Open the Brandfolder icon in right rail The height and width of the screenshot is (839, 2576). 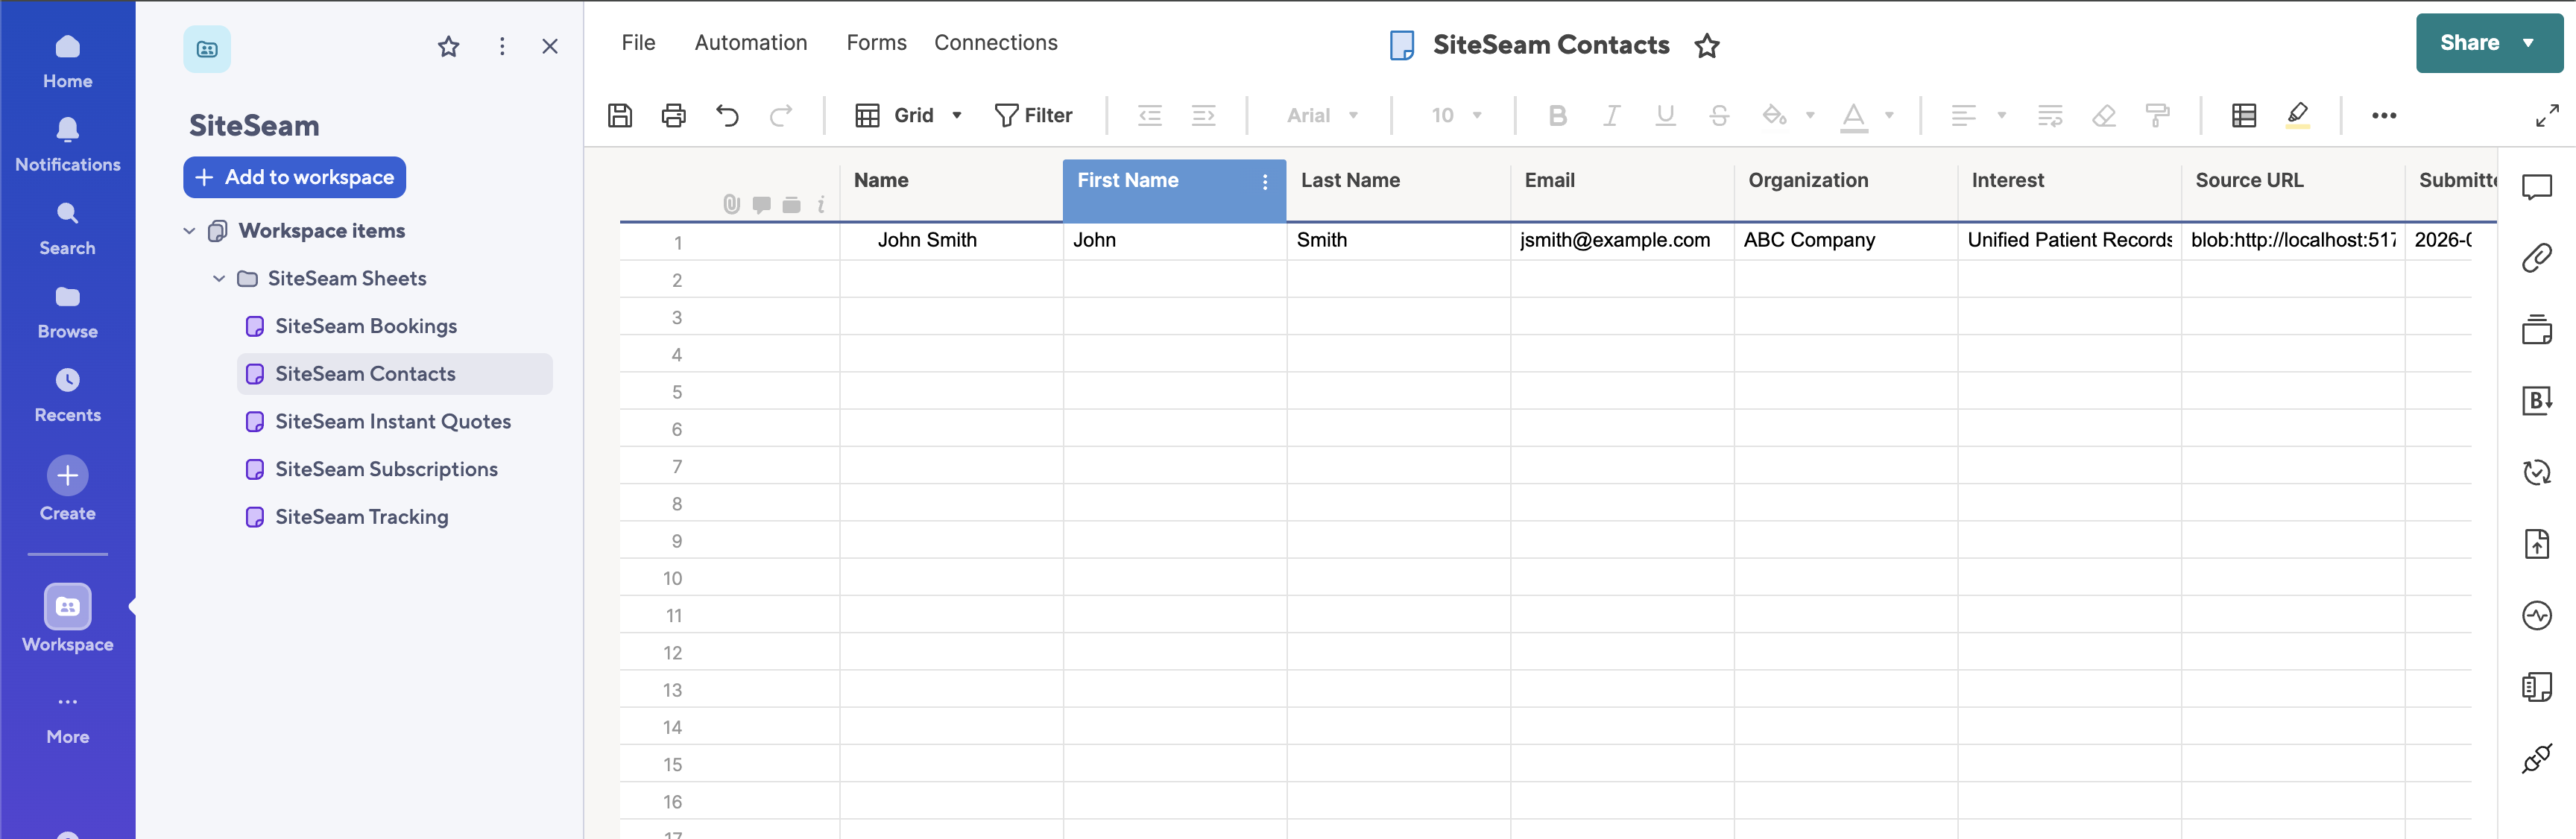pyautogui.click(x=2537, y=401)
